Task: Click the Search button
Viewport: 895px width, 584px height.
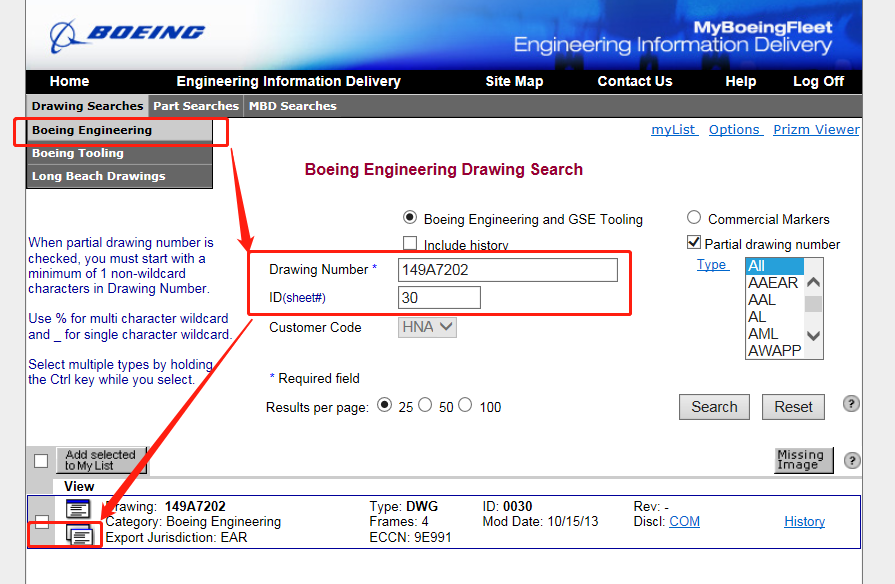Action: point(714,407)
